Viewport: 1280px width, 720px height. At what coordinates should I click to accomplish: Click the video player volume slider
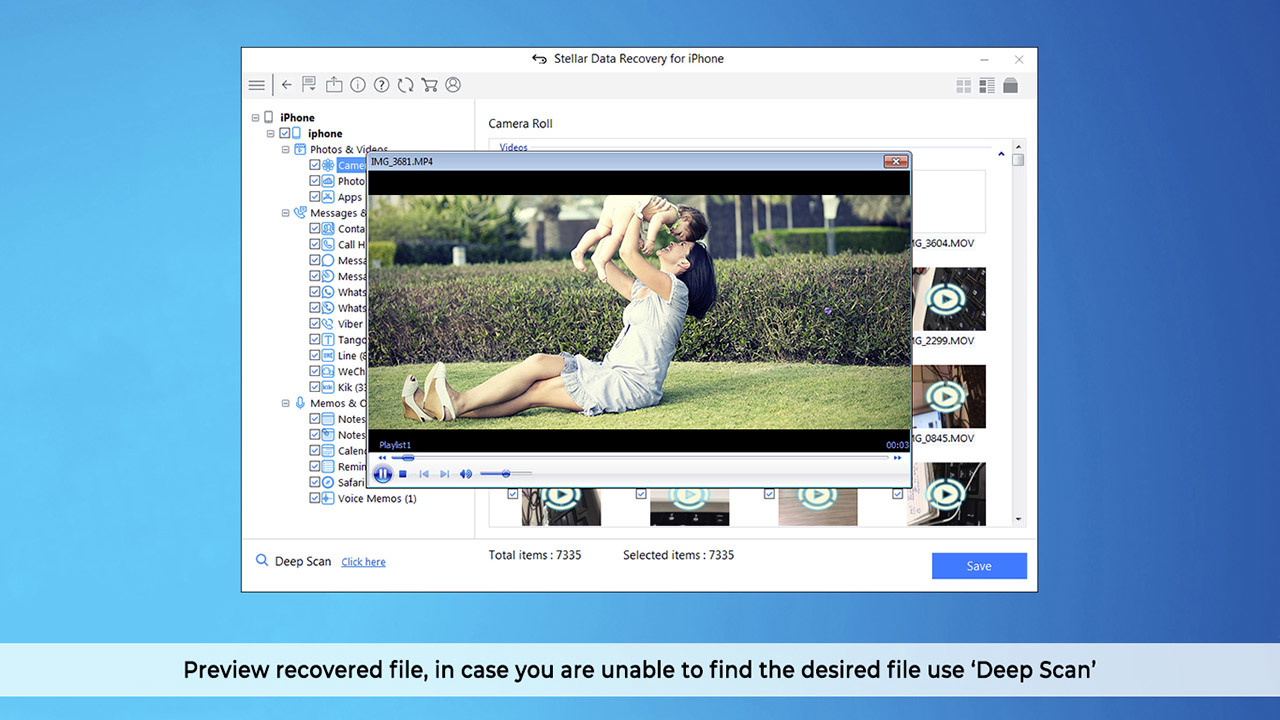click(505, 474)
